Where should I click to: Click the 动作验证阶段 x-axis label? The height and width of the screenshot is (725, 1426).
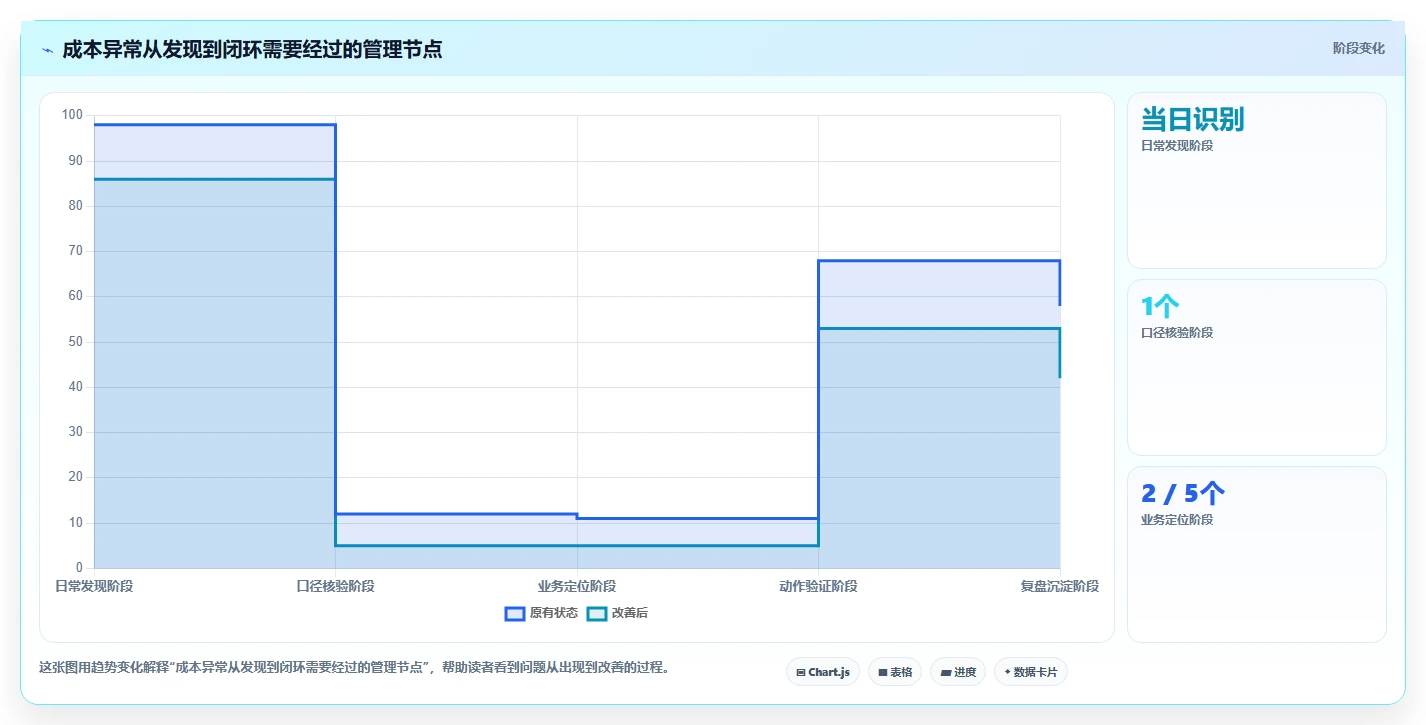pos(818,586)
